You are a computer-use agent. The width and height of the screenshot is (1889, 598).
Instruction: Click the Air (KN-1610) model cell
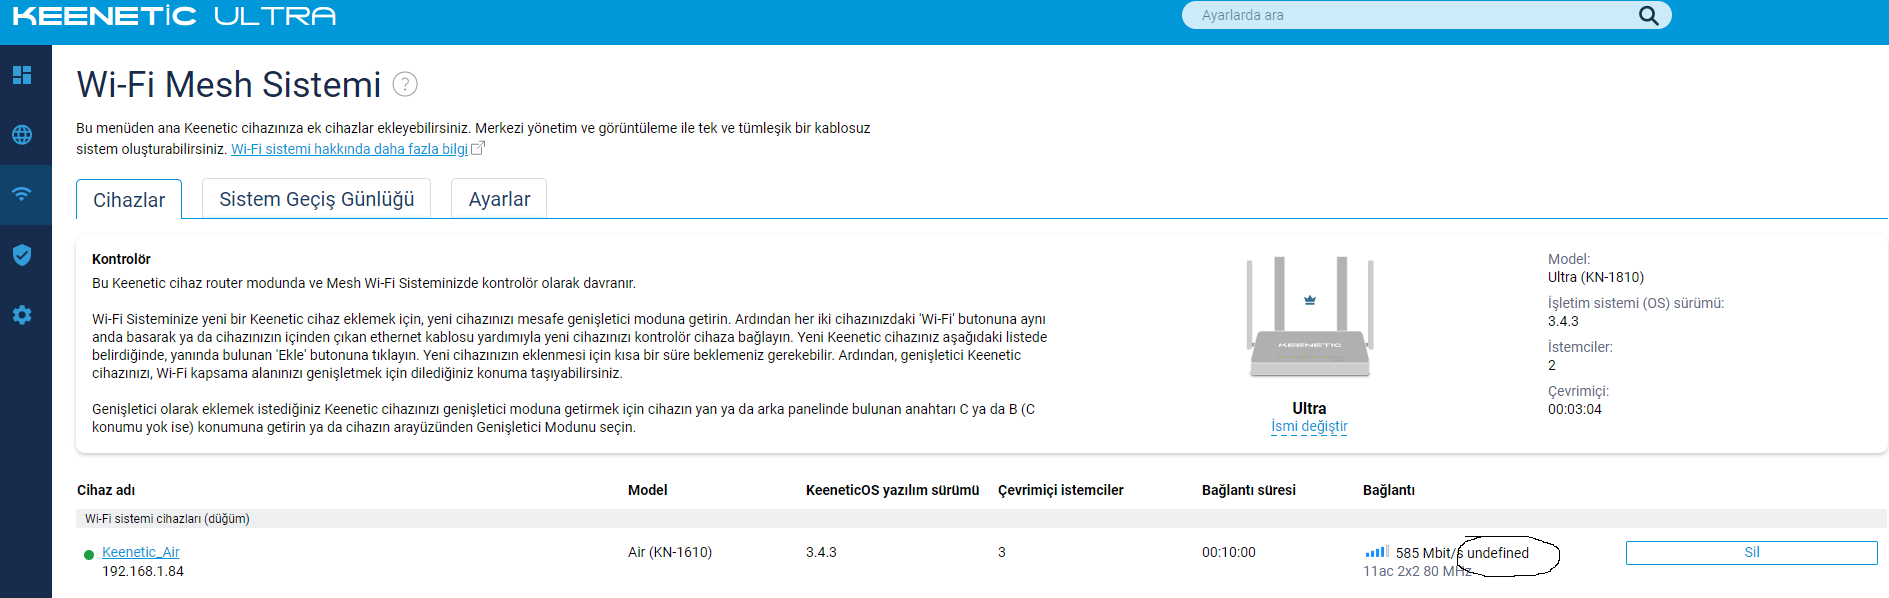[670, 552]
